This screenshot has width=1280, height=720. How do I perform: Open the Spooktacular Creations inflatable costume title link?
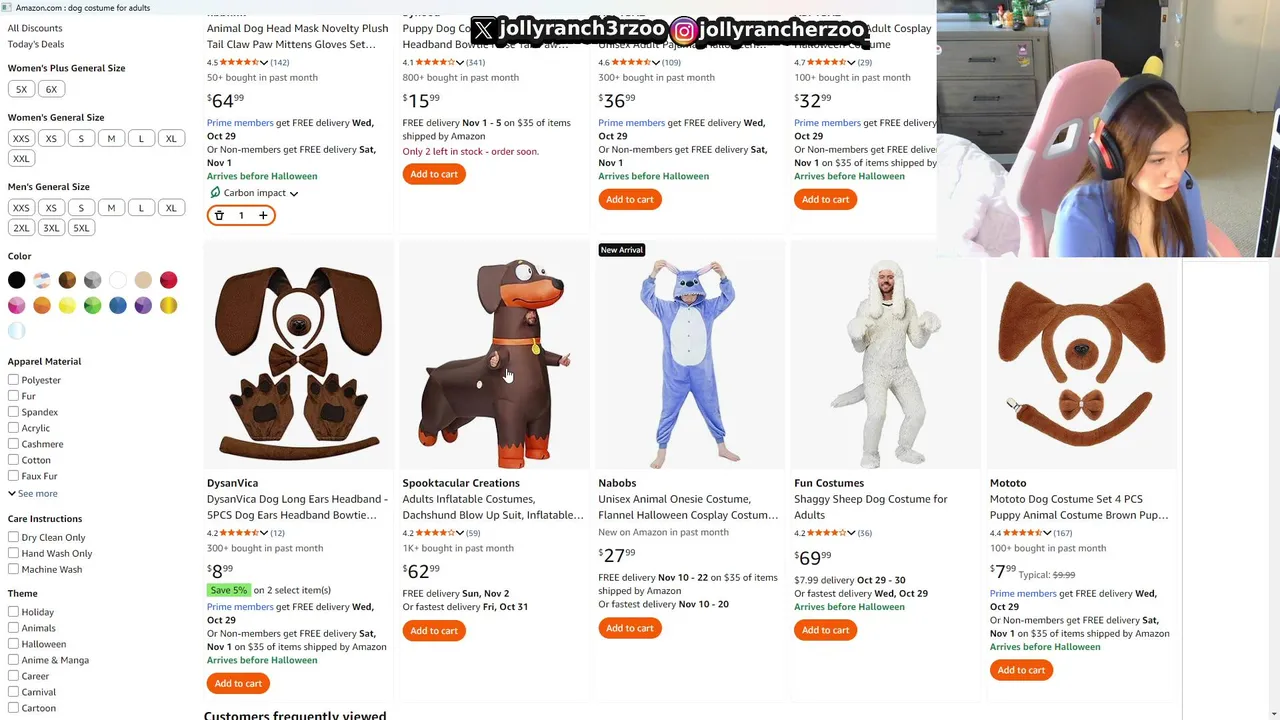[x=493, y=507]
